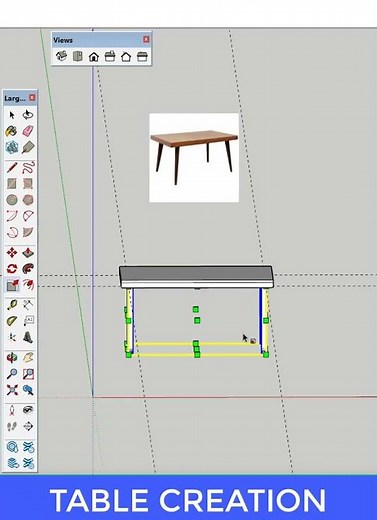Close the Large Tool Set toolbar
The width and height of the screenshot is (377, 520).
point(32,98)
